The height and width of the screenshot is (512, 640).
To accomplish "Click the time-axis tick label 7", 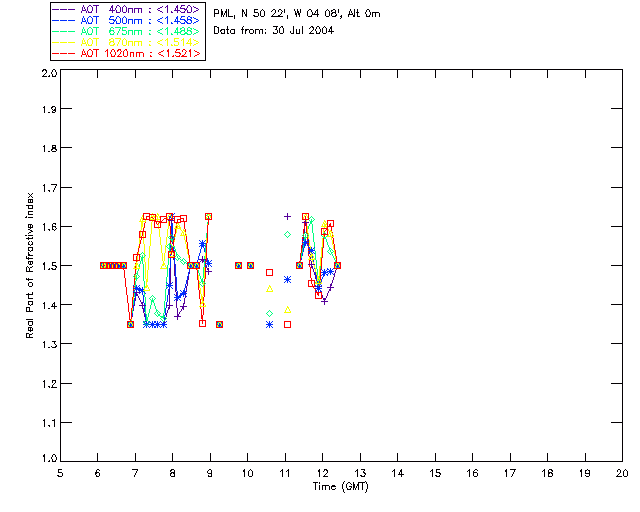I will [x=135, y=473].
